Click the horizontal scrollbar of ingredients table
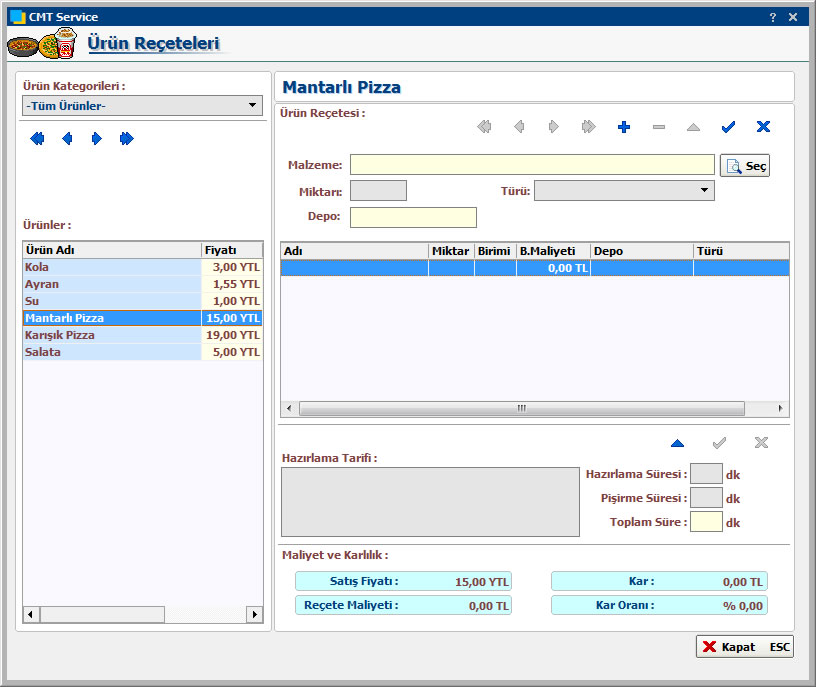 pyautogui.click(x=521, y=409)
